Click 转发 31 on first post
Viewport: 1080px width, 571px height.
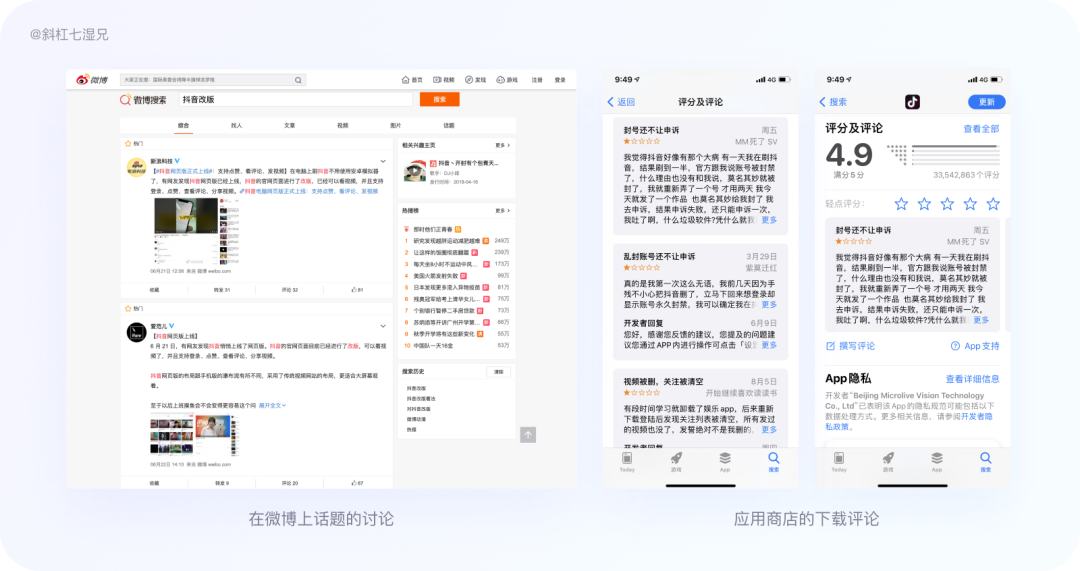click(222, 290)
